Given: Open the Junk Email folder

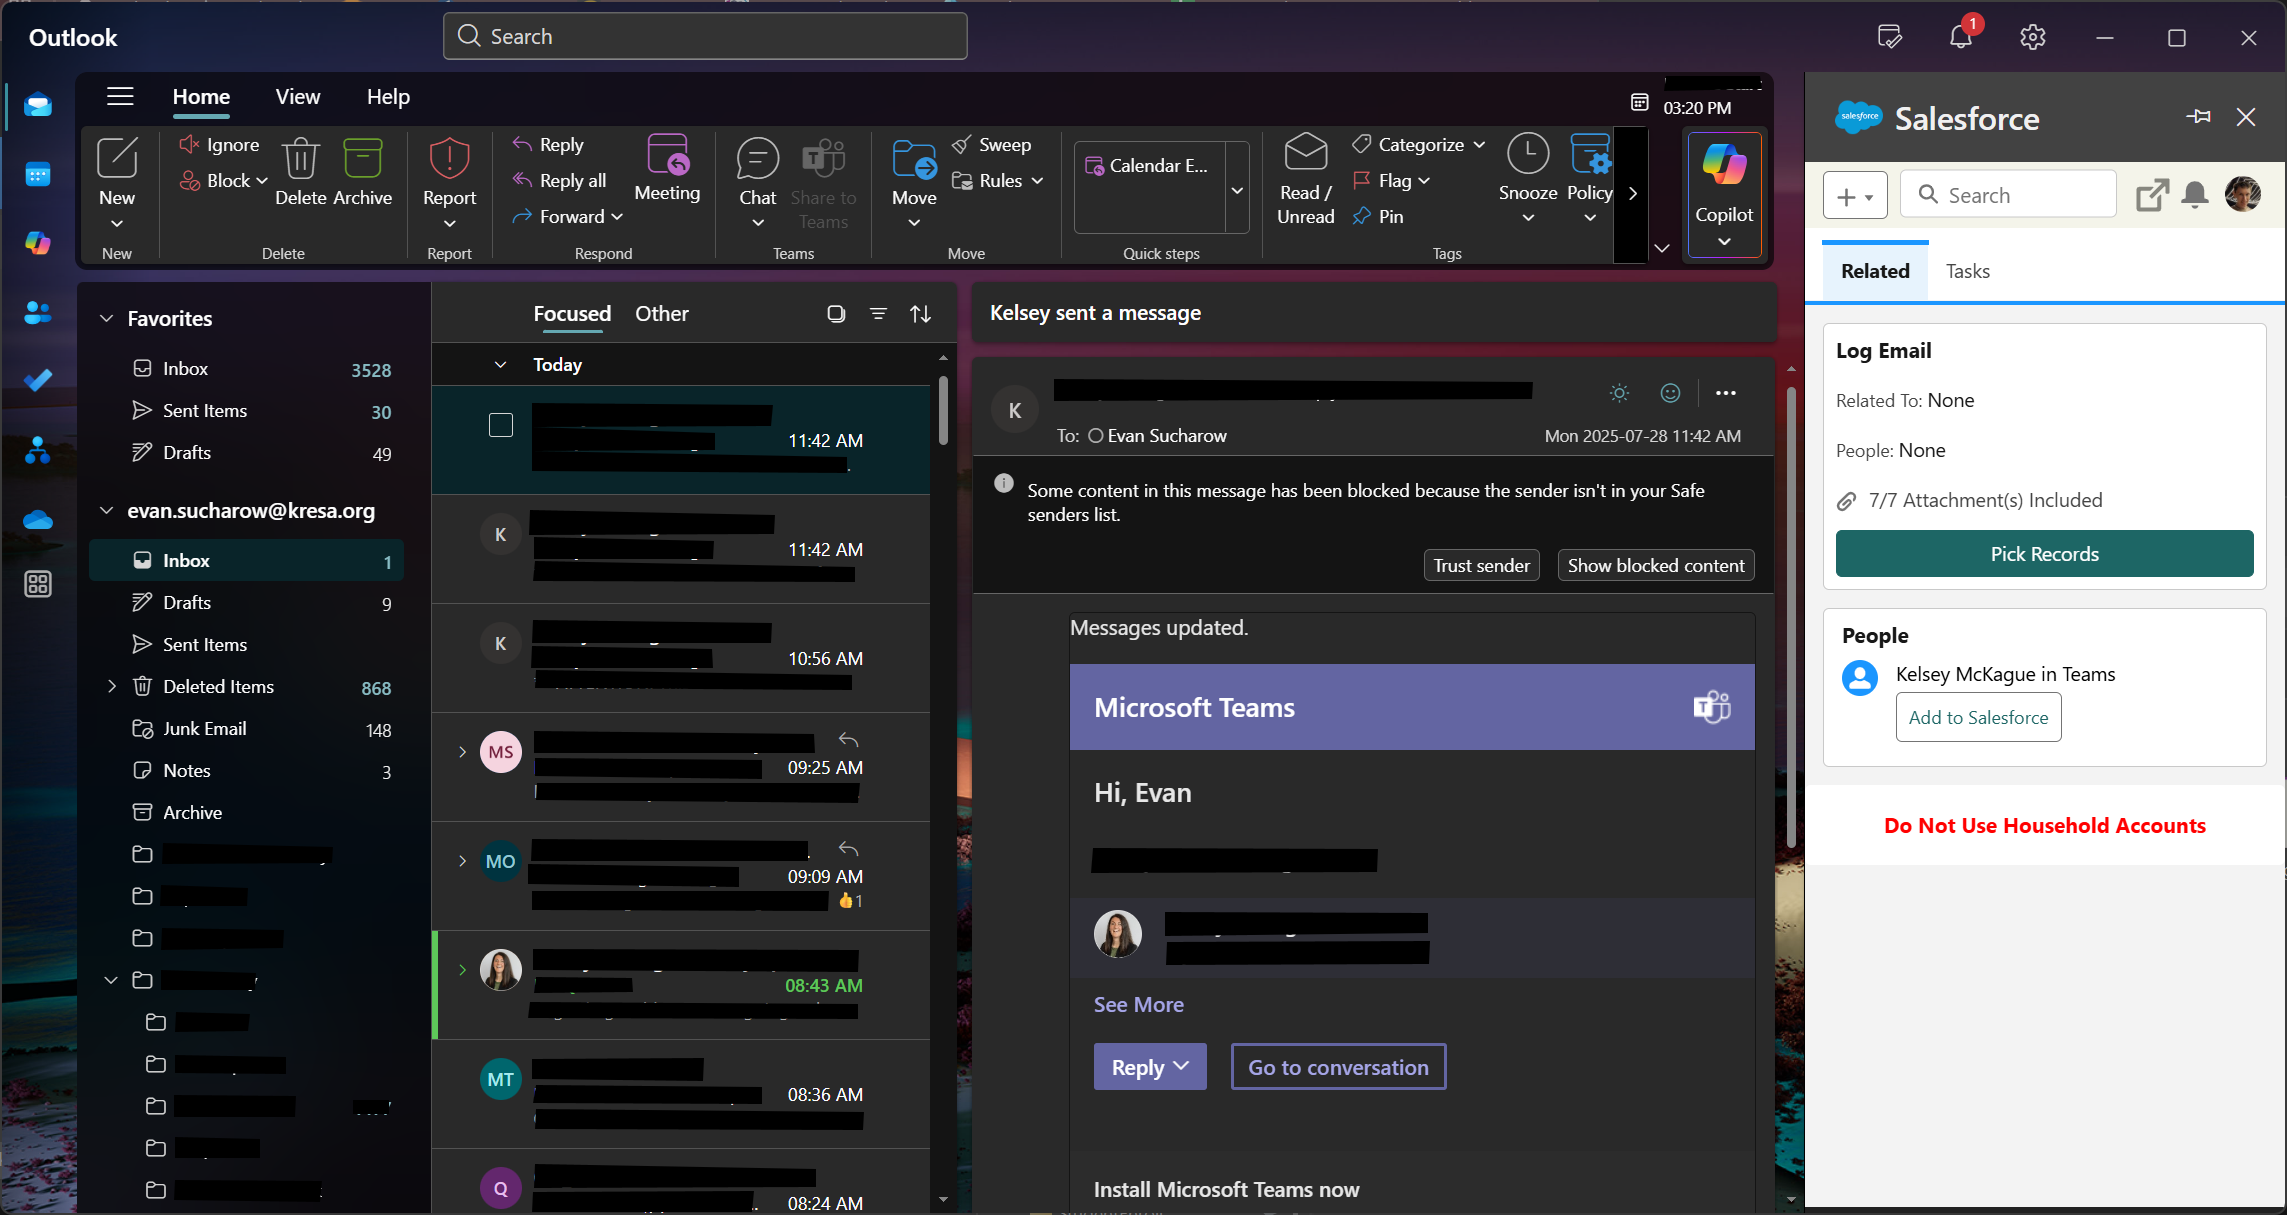Looking at the screenshot, I should (247, 729).
